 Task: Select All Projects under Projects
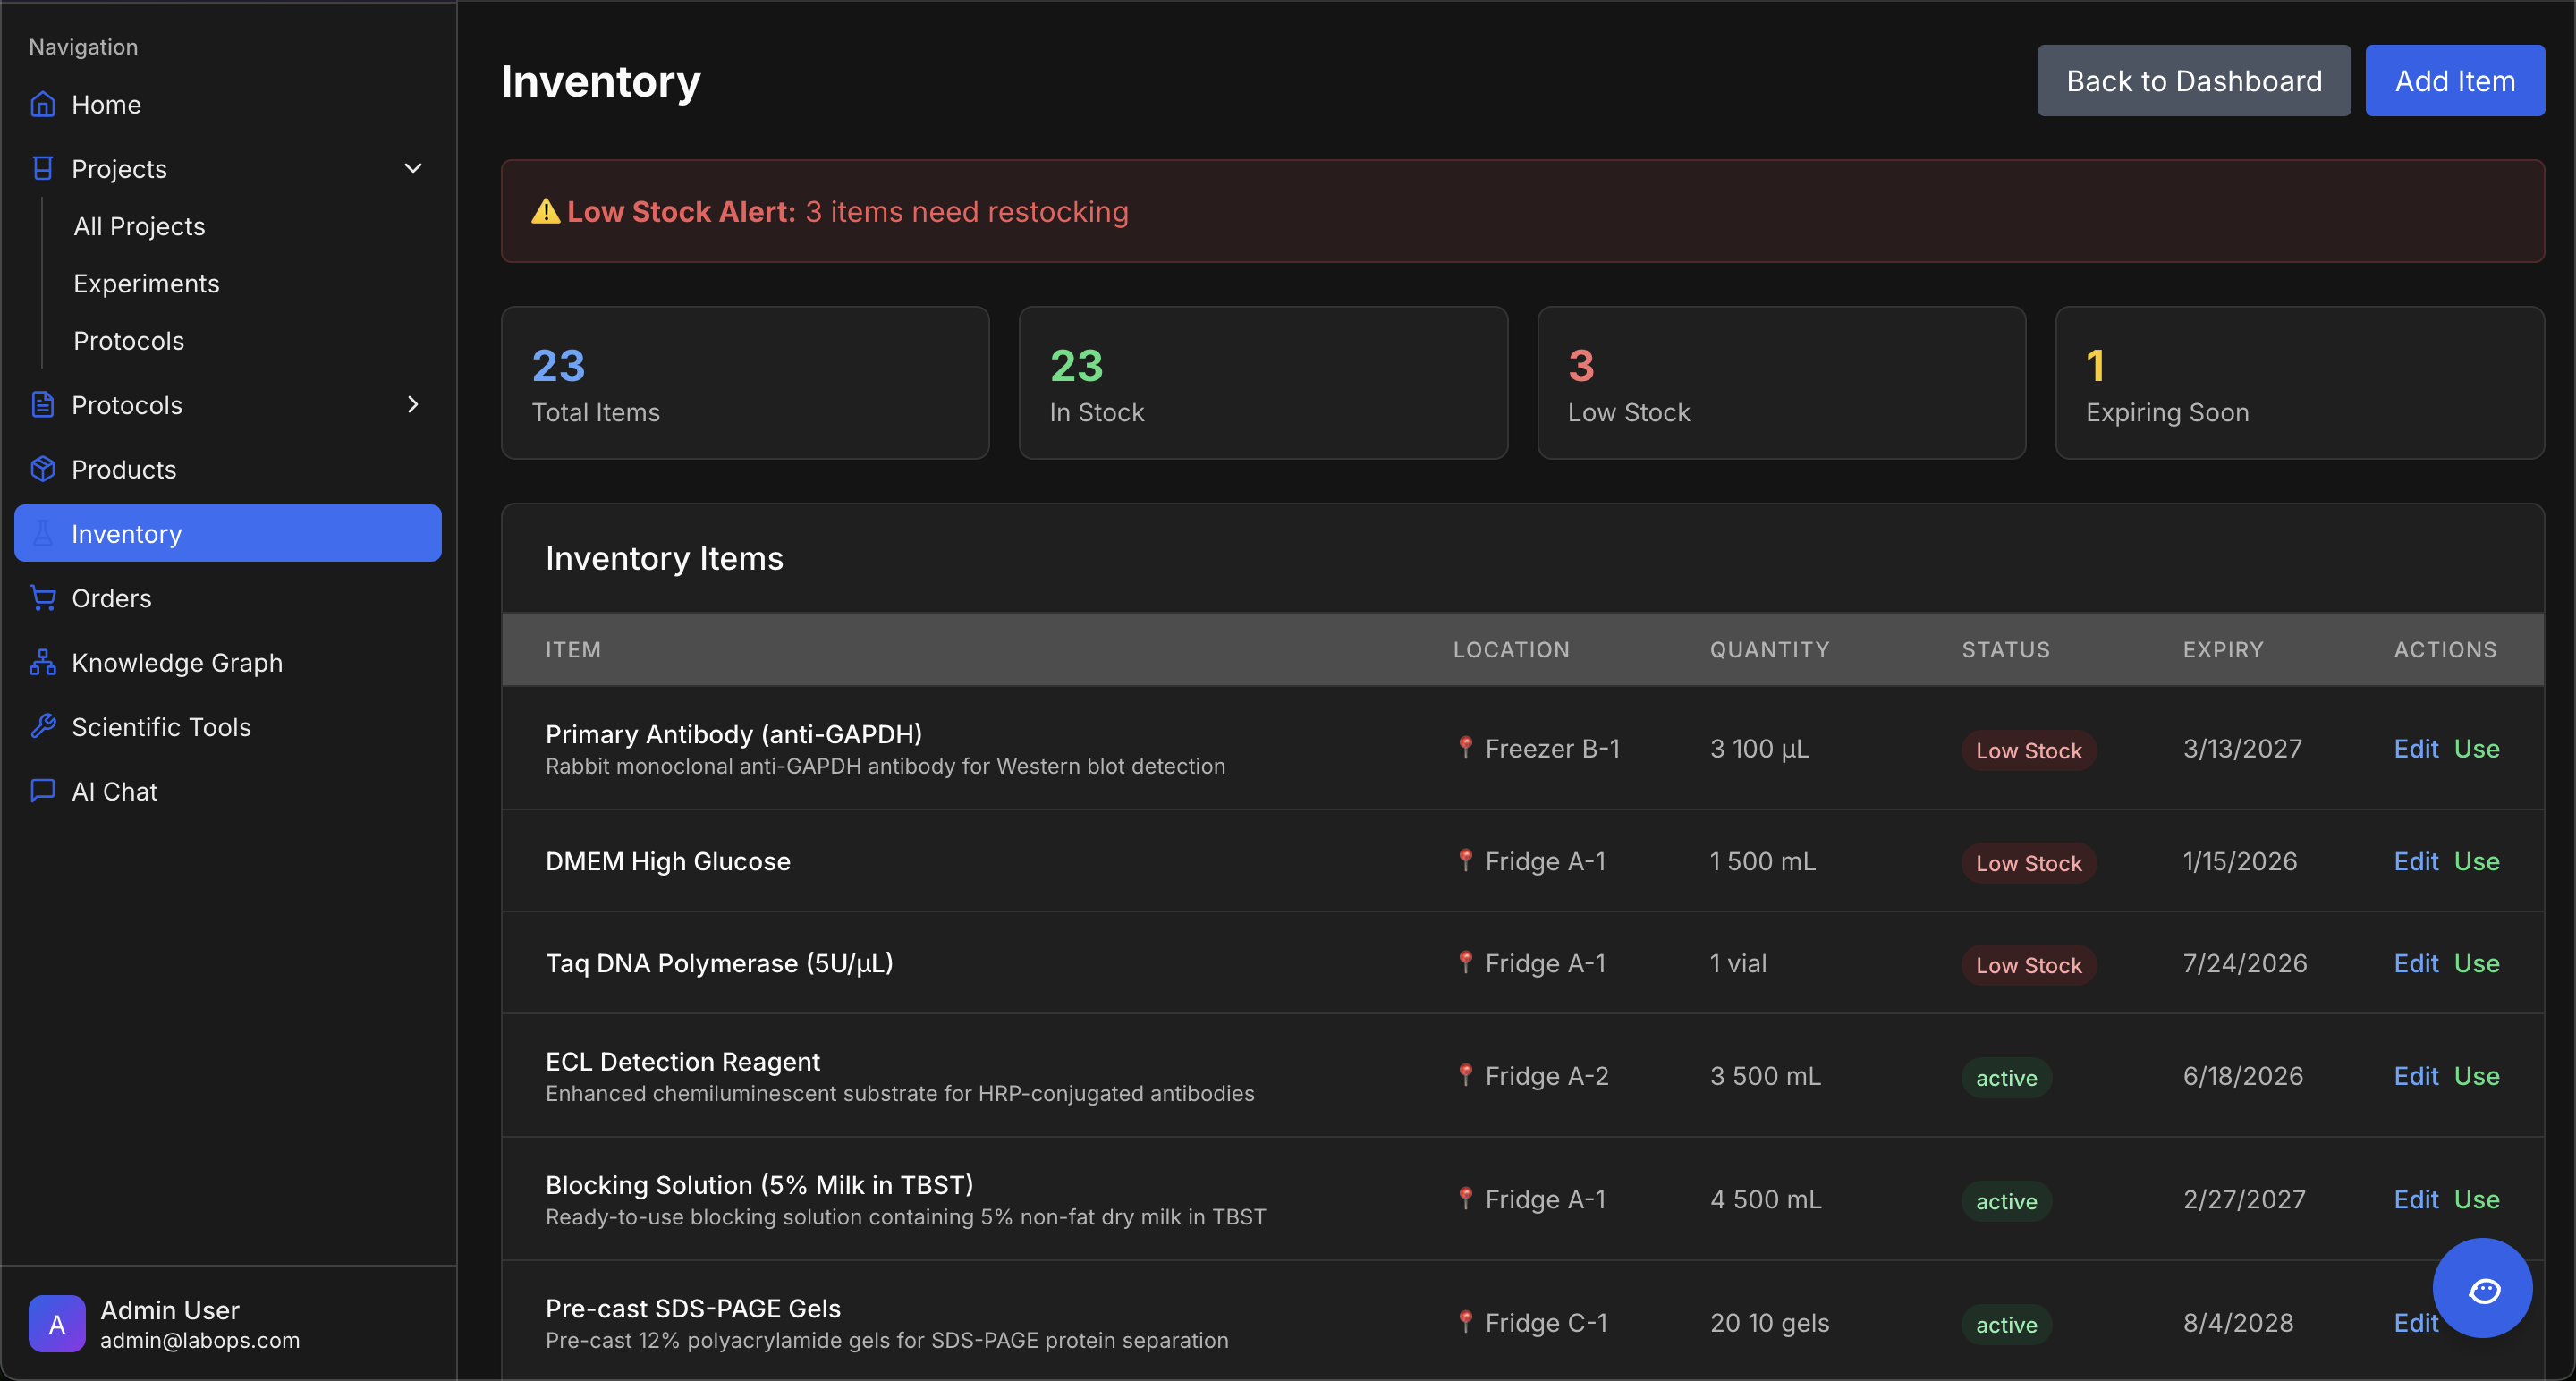(139, 226)
